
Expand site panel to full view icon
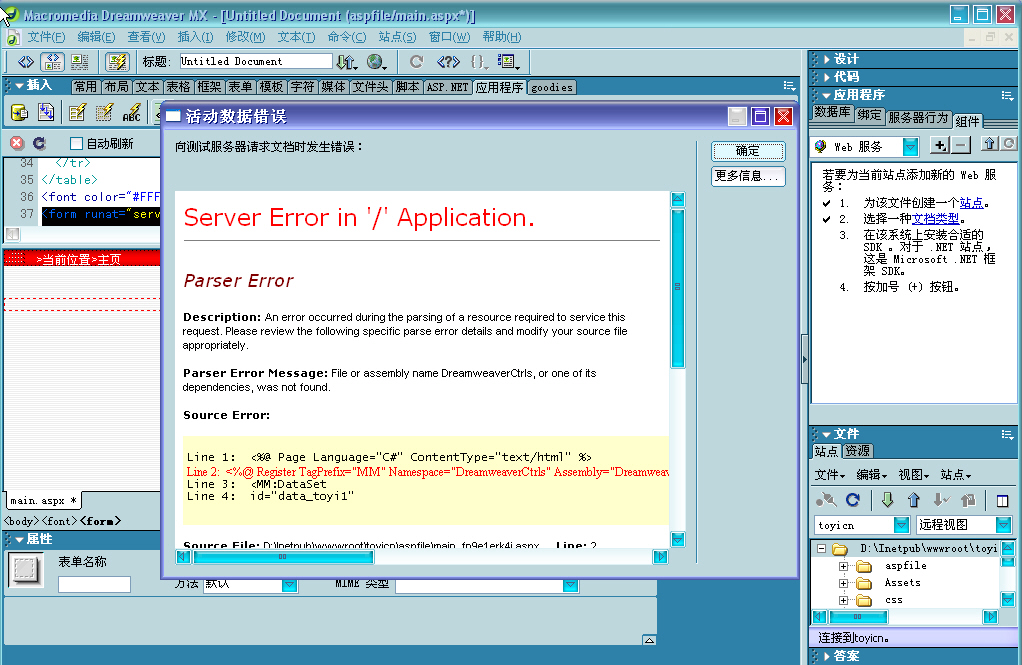(1002, 501)
